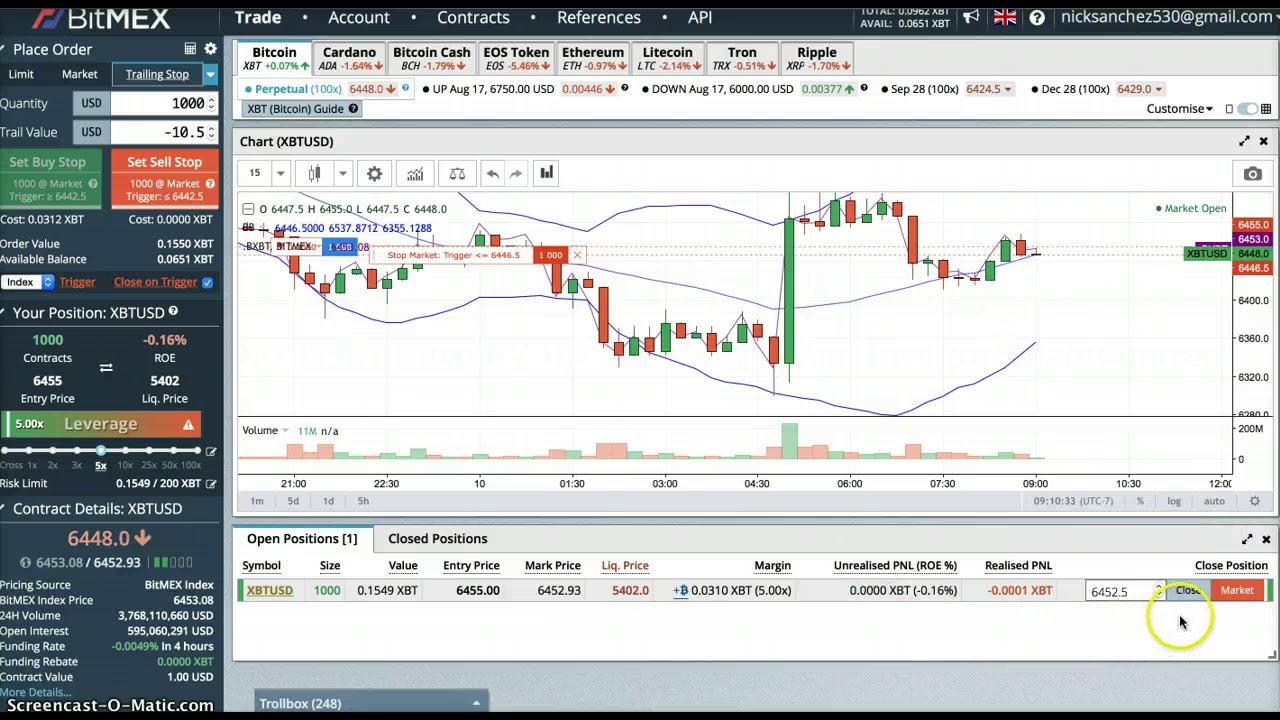Click the XBTUSD symbol in positions table
1280x720 pixels.
point(270,591)
